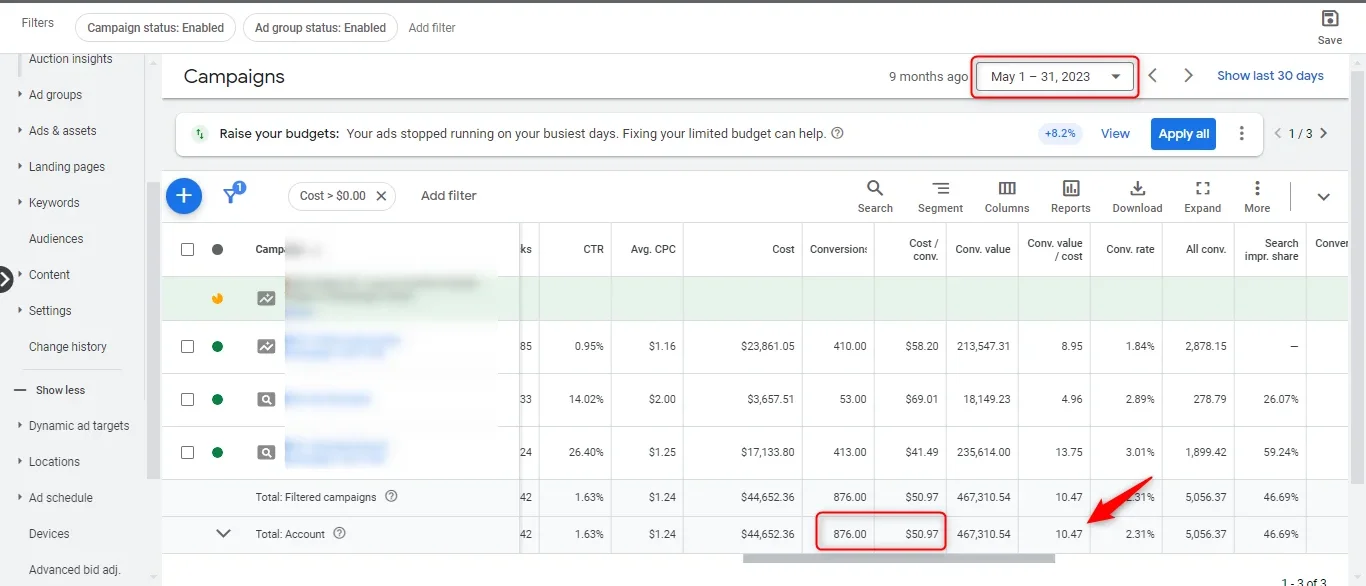
Task: Click the +8.2% recommendation badge
Action: click(1060, 133)
